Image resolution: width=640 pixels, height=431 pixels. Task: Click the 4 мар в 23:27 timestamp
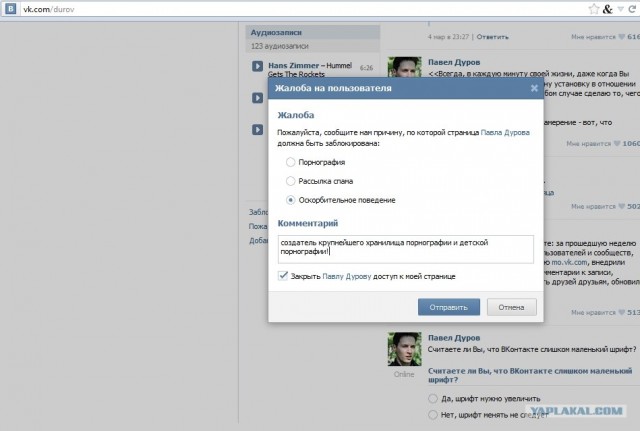pos(448,37)
